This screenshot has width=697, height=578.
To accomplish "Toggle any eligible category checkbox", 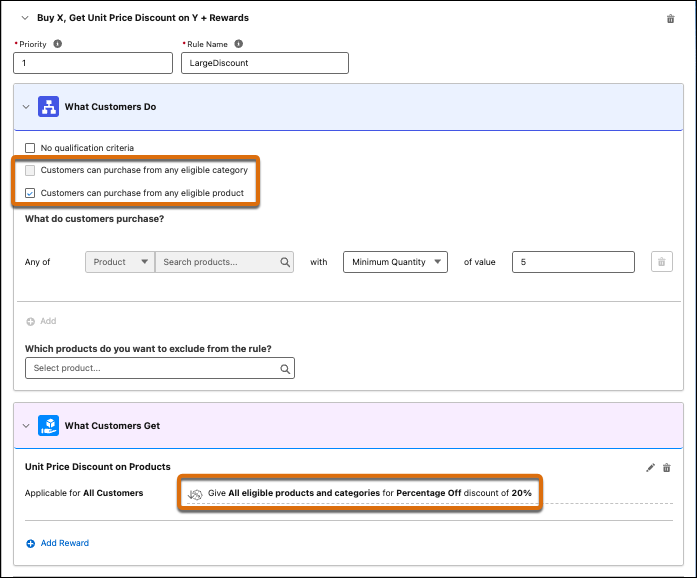I will pyautogui.click(x=30, y=170).
